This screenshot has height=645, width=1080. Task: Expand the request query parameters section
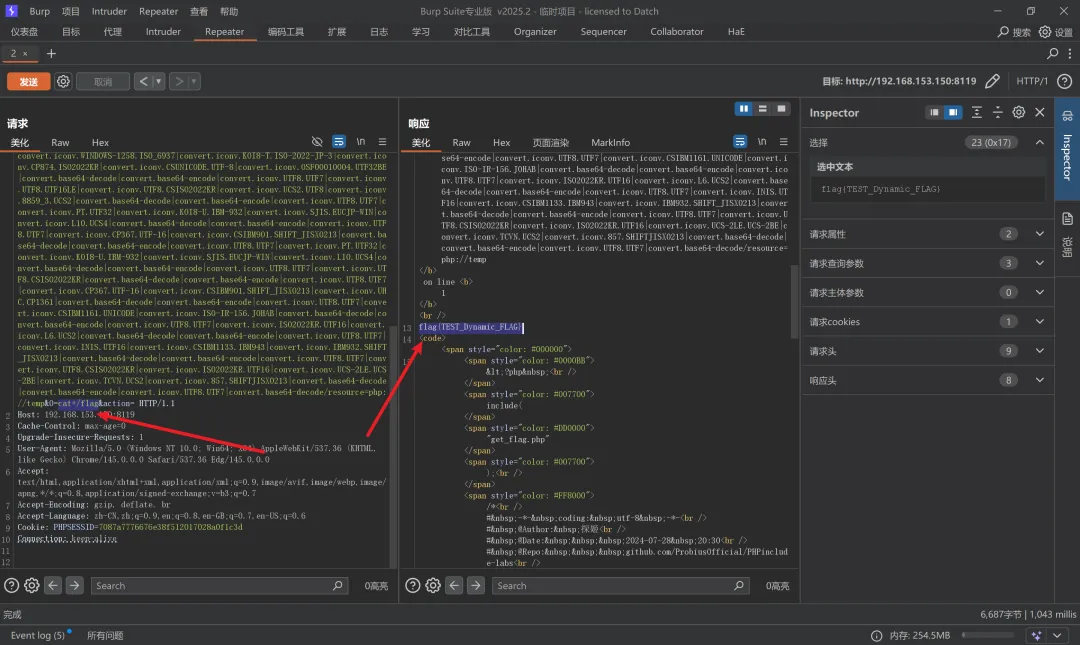pos(1040,263)
